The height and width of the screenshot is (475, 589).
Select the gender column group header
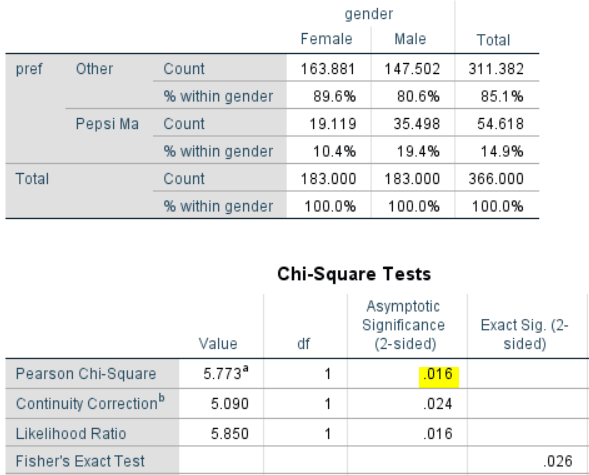pos(369,14)
